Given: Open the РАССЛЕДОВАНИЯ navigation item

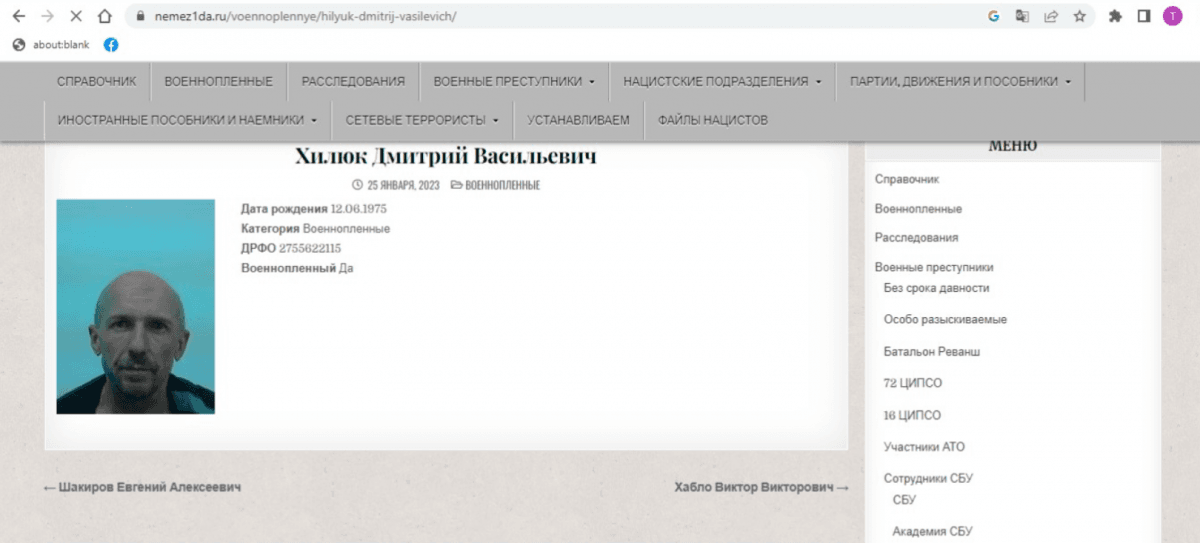Looking at the screenshot, I should [x=353, y=82].
